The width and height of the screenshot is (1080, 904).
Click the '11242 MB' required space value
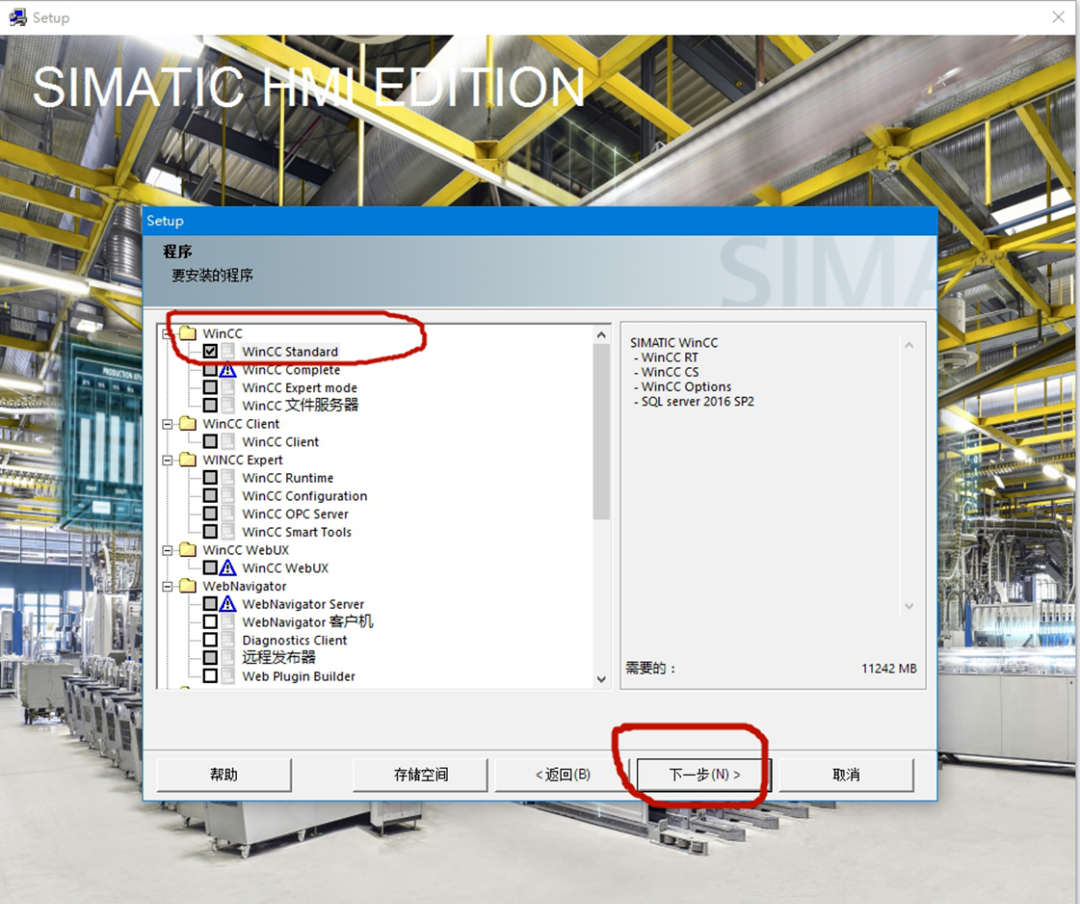pyautogui.click(x=889, y=668)
